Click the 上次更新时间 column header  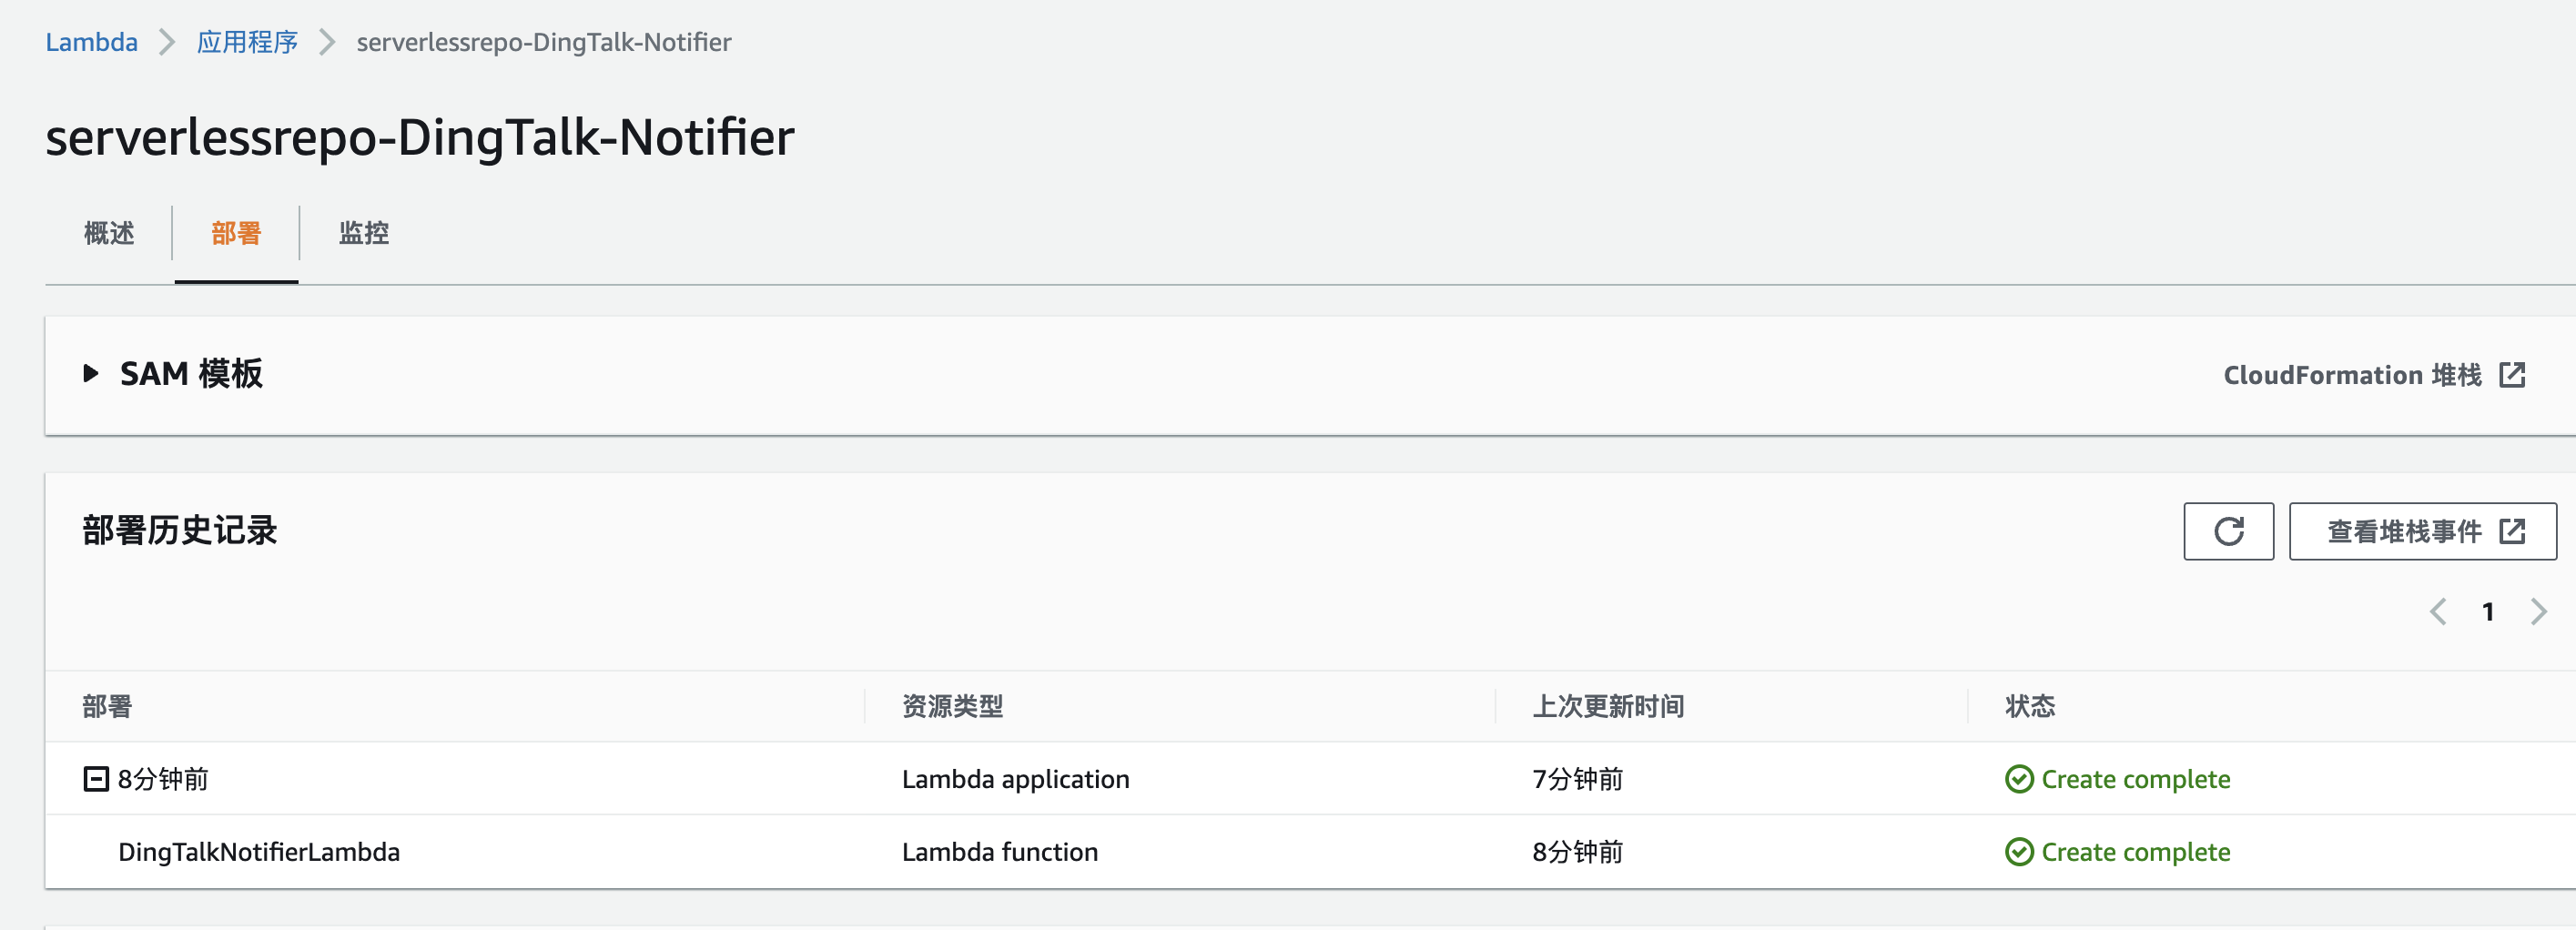[1608, 706]
